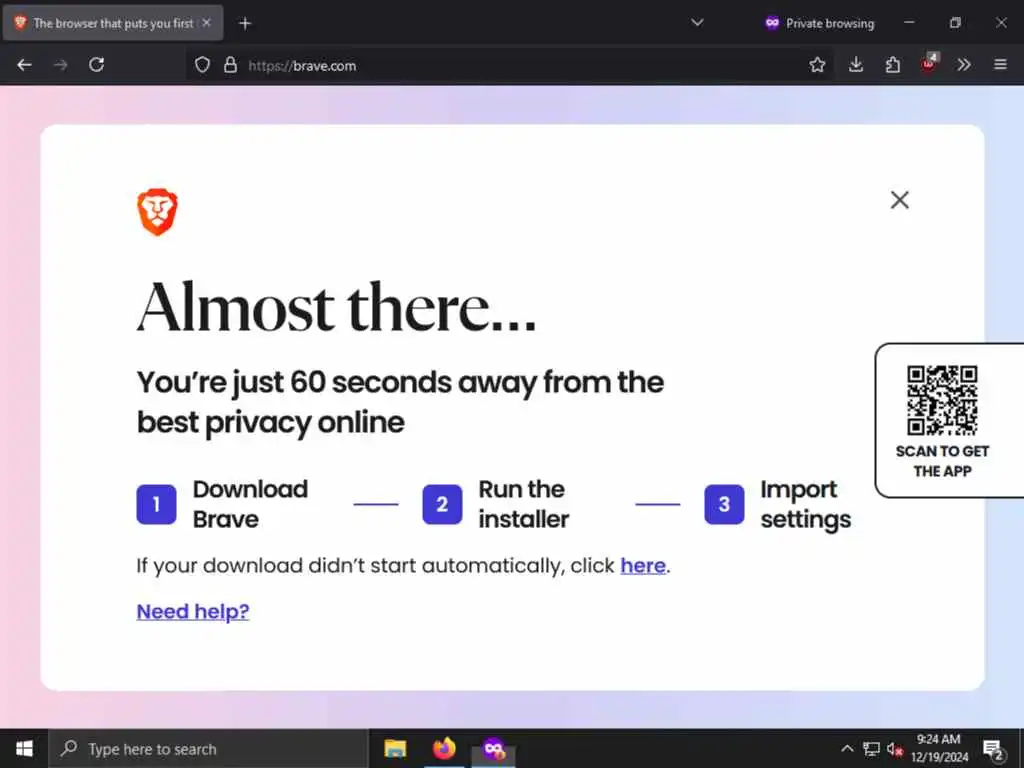Open the Windows Start menu
Screen dimensions: 1024x768
click(x=24, y=748)
